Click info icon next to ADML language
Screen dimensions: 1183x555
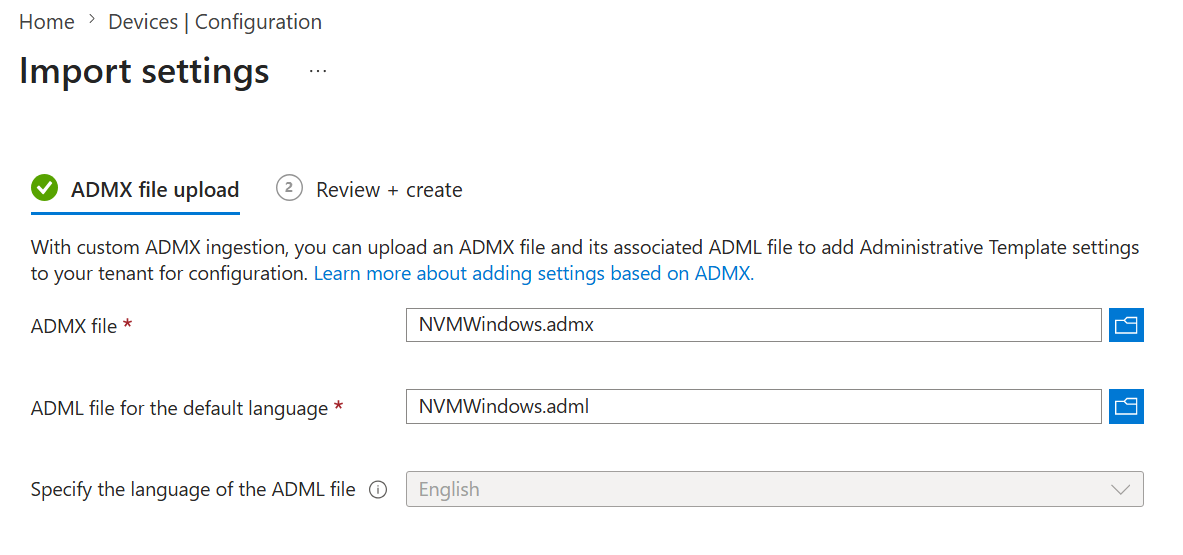377,490
